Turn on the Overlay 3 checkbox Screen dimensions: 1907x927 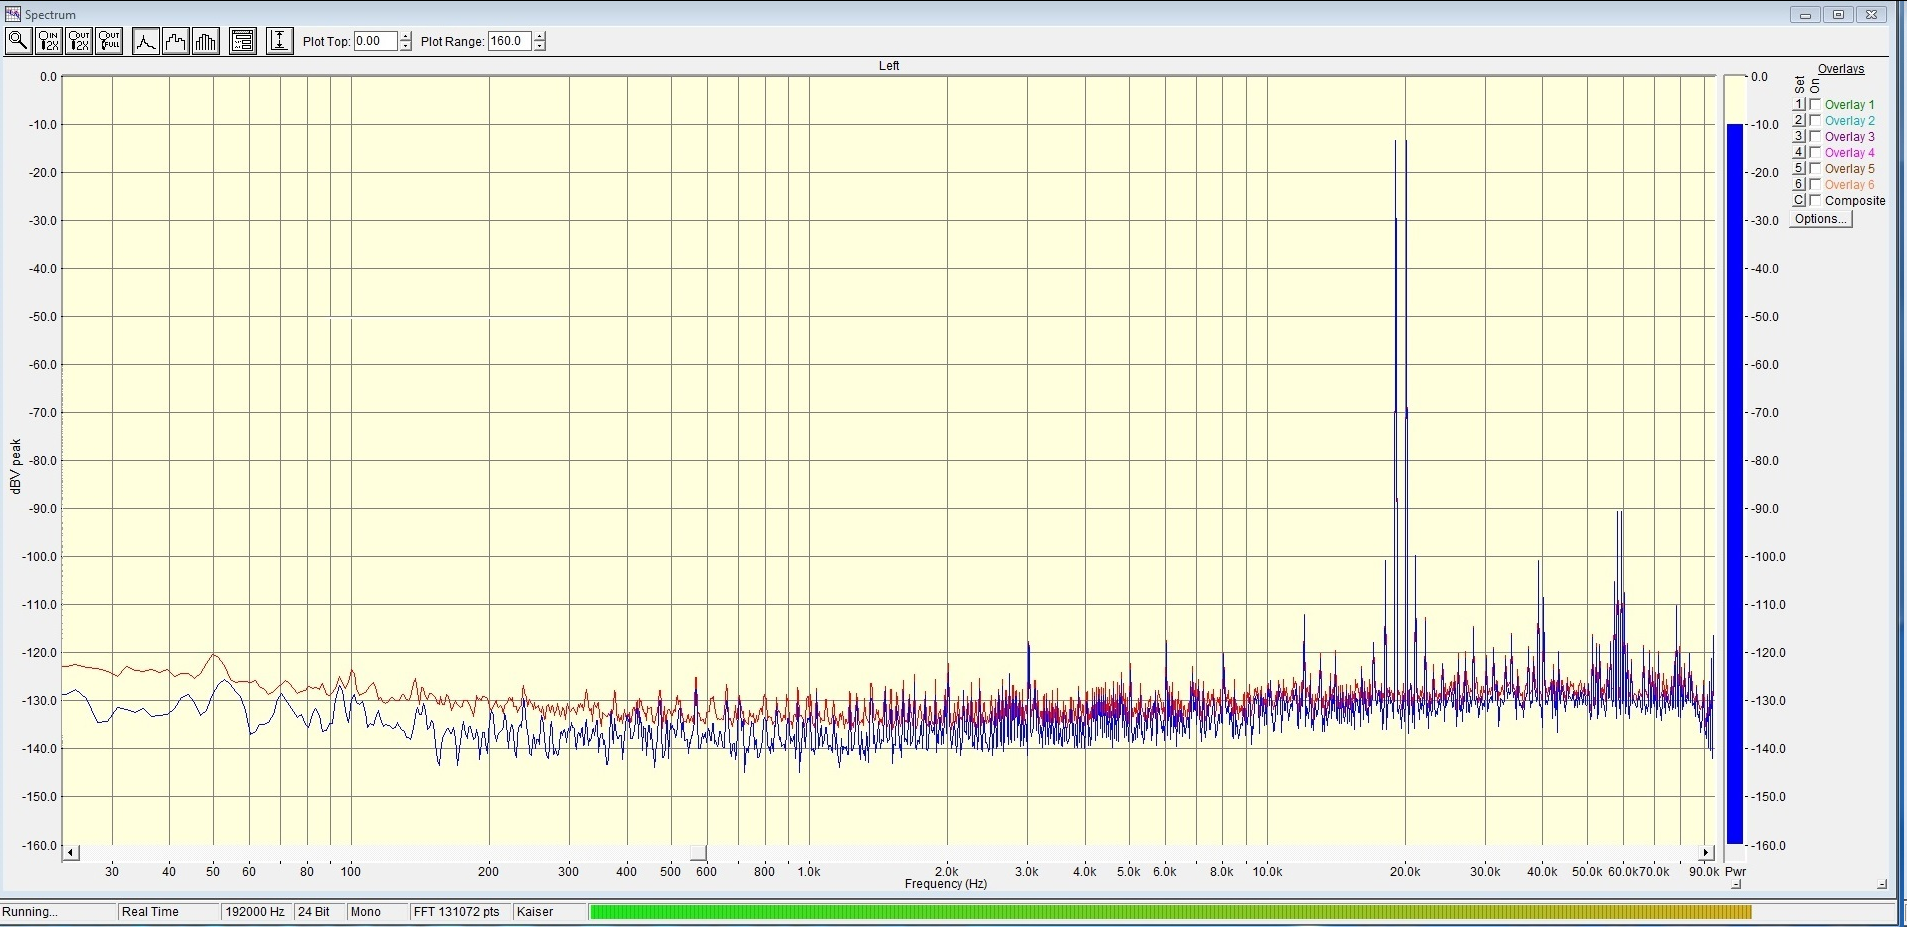click(1815, 136)
